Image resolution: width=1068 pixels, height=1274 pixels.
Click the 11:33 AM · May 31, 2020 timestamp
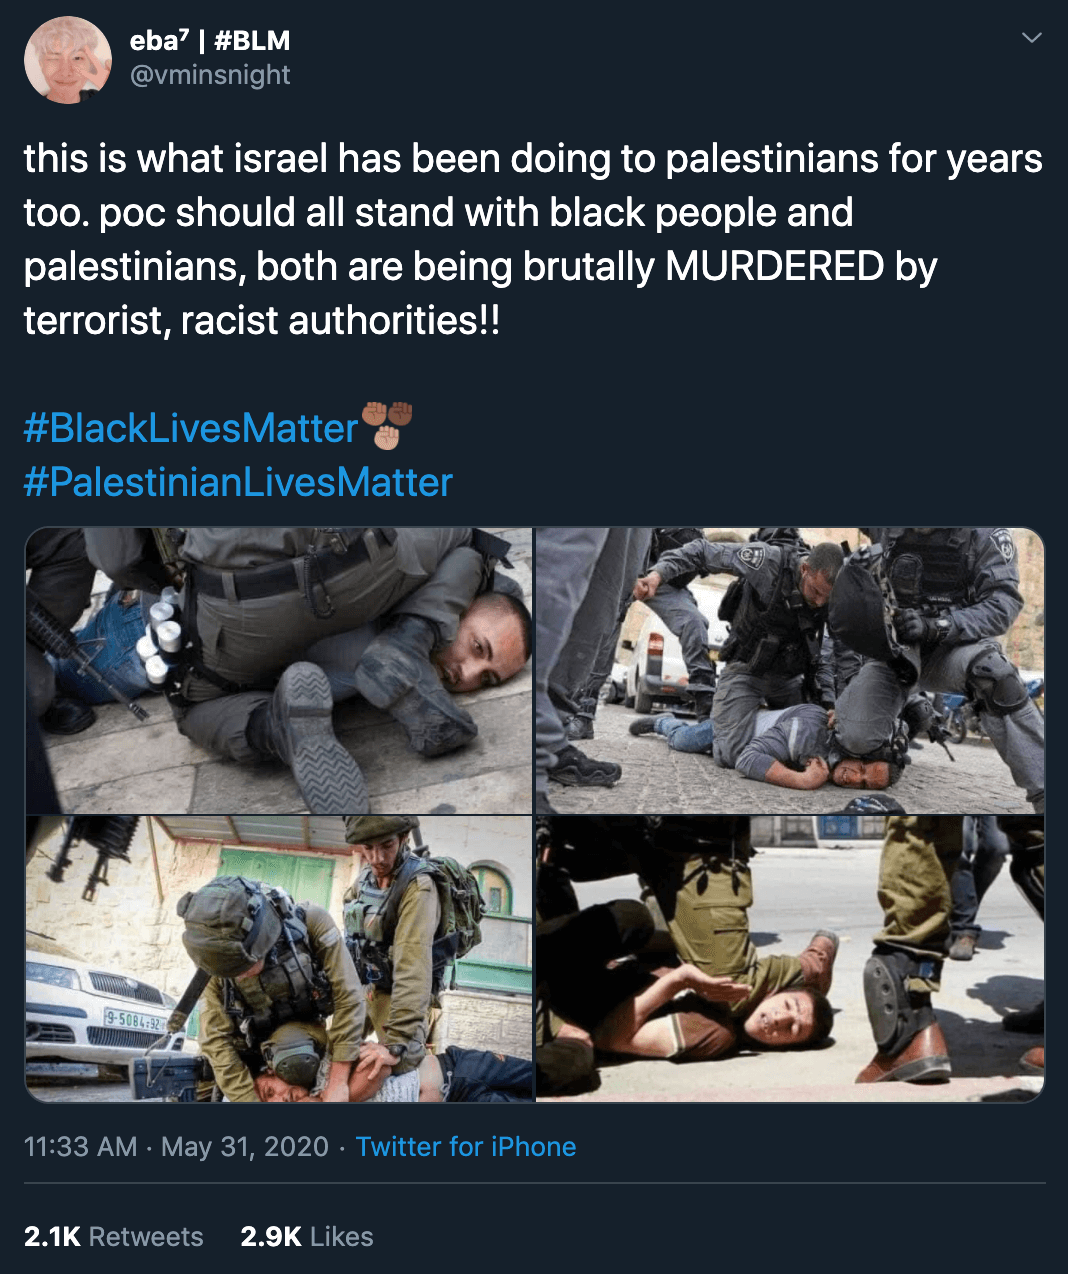click(176, 1146)
